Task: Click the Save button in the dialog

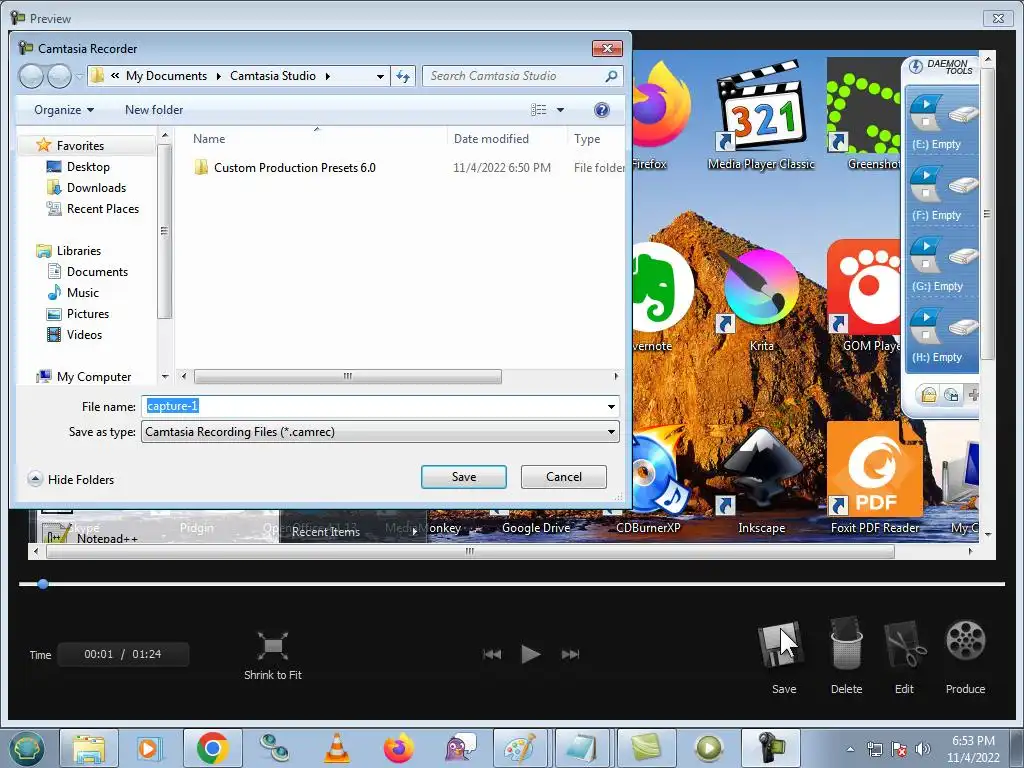Action: (464, 477)
